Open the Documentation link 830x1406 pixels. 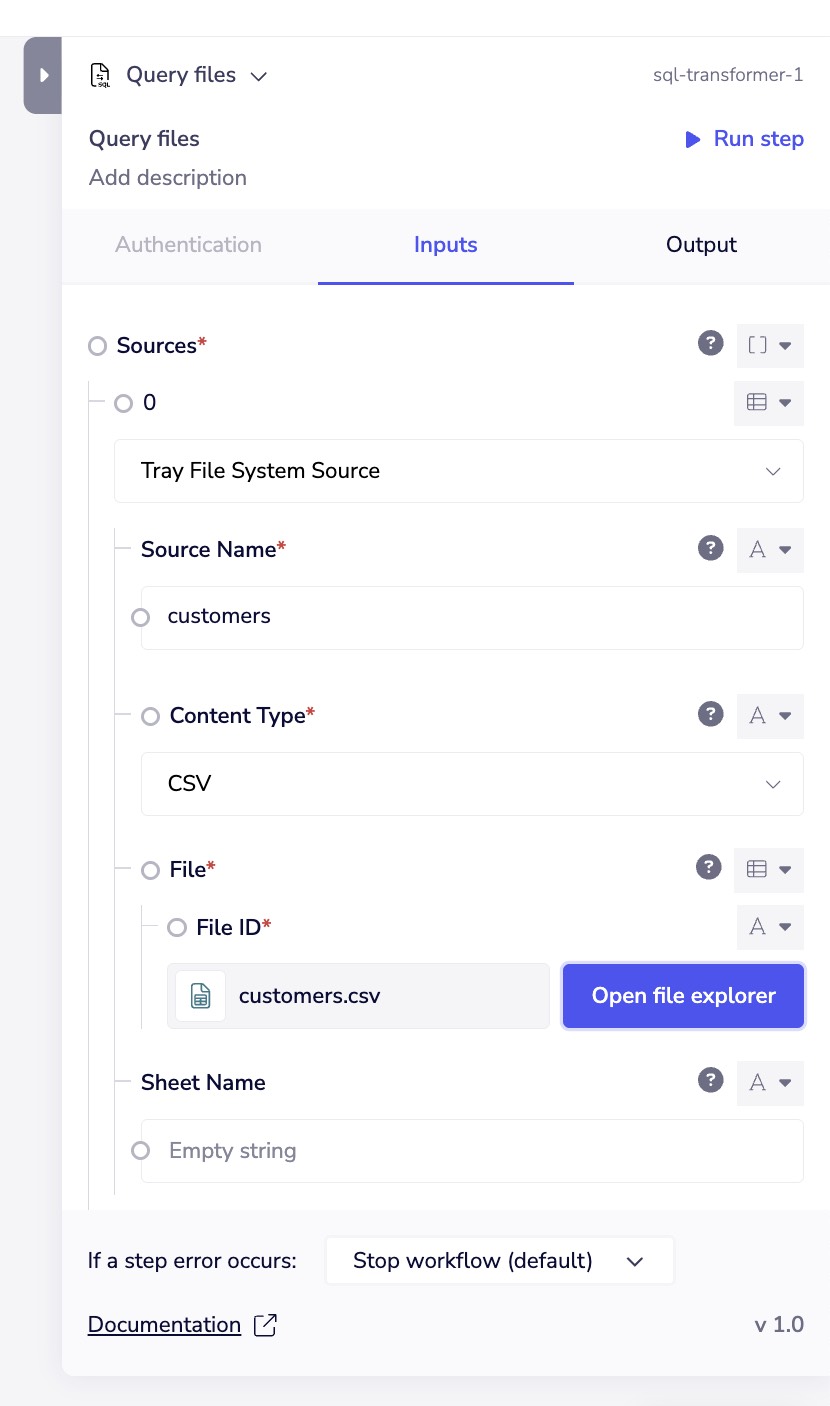pyautogui.click(x=163, y=1324)
